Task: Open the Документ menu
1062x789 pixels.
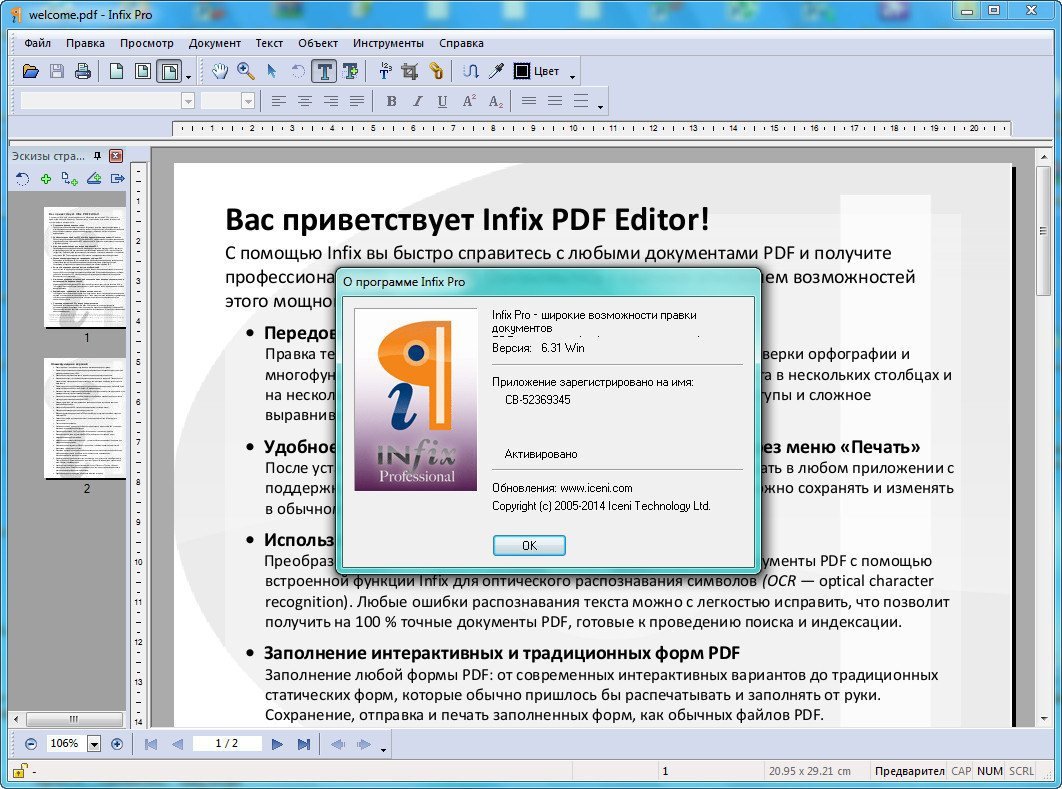Action: (215, 43)
